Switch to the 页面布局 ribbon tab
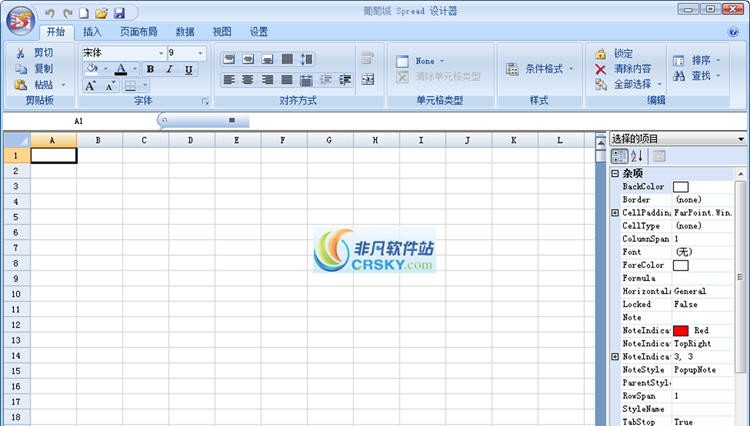Image resolution: width=750 pixels, height=426 pixels. [x=138, y=32]
